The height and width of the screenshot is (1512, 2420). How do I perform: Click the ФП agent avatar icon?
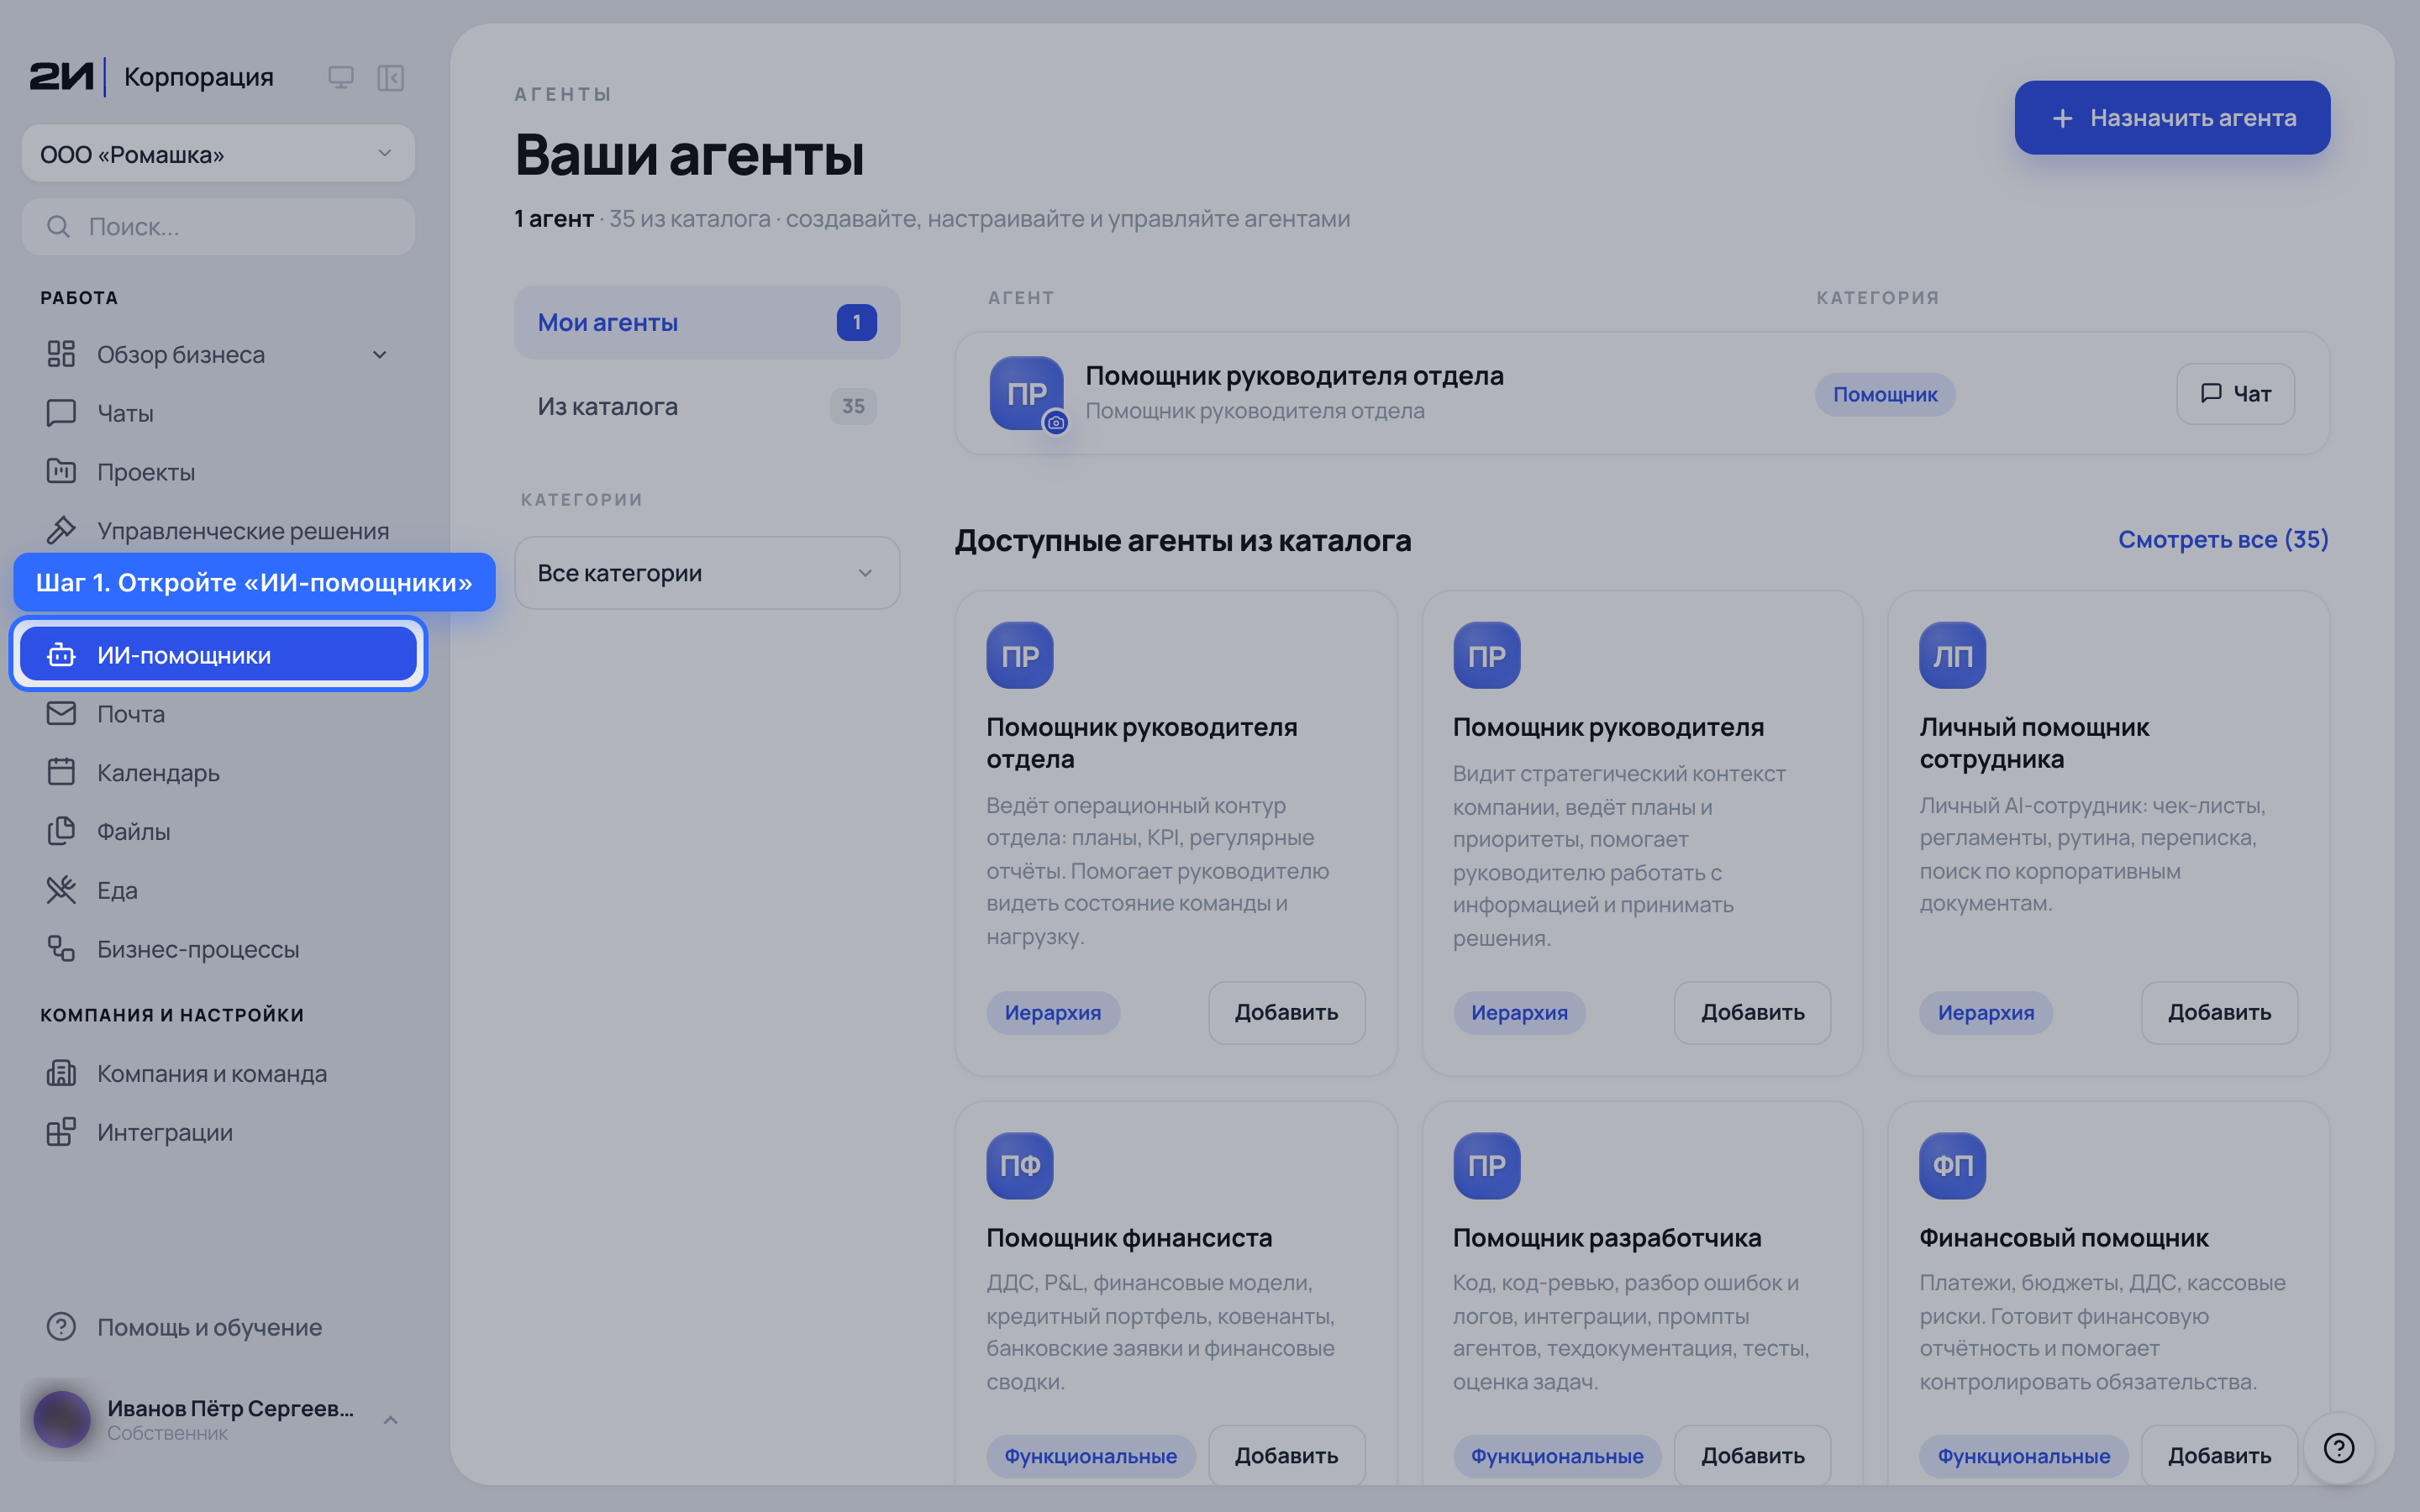pos(1952,1165)
